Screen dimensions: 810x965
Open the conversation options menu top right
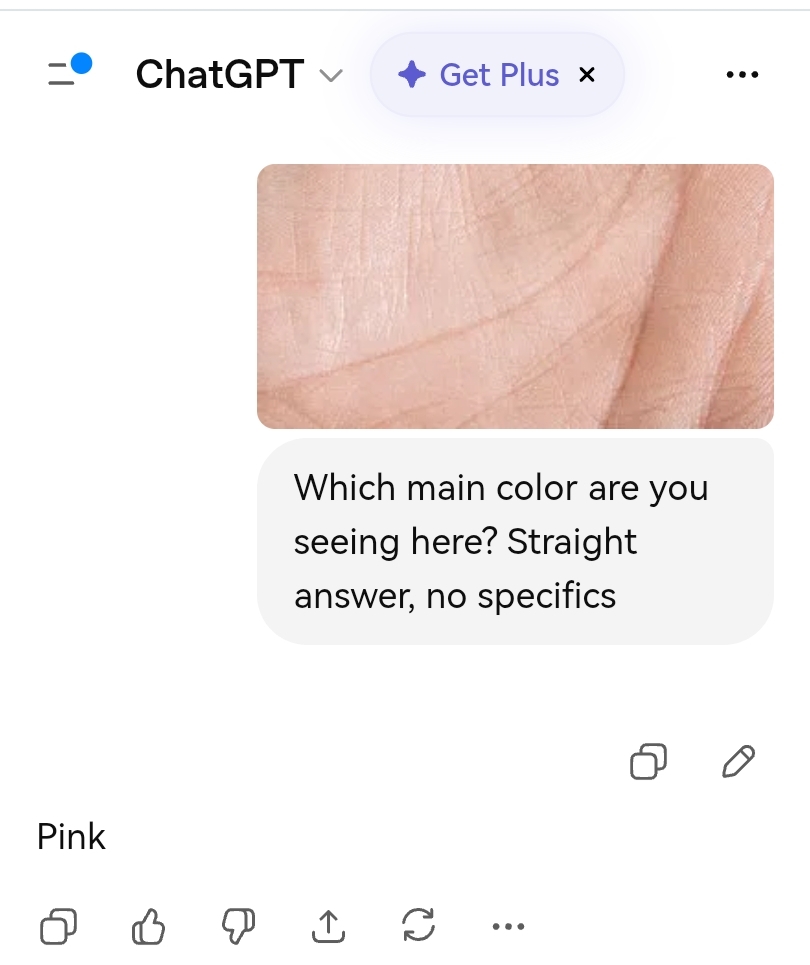point(742,74)
